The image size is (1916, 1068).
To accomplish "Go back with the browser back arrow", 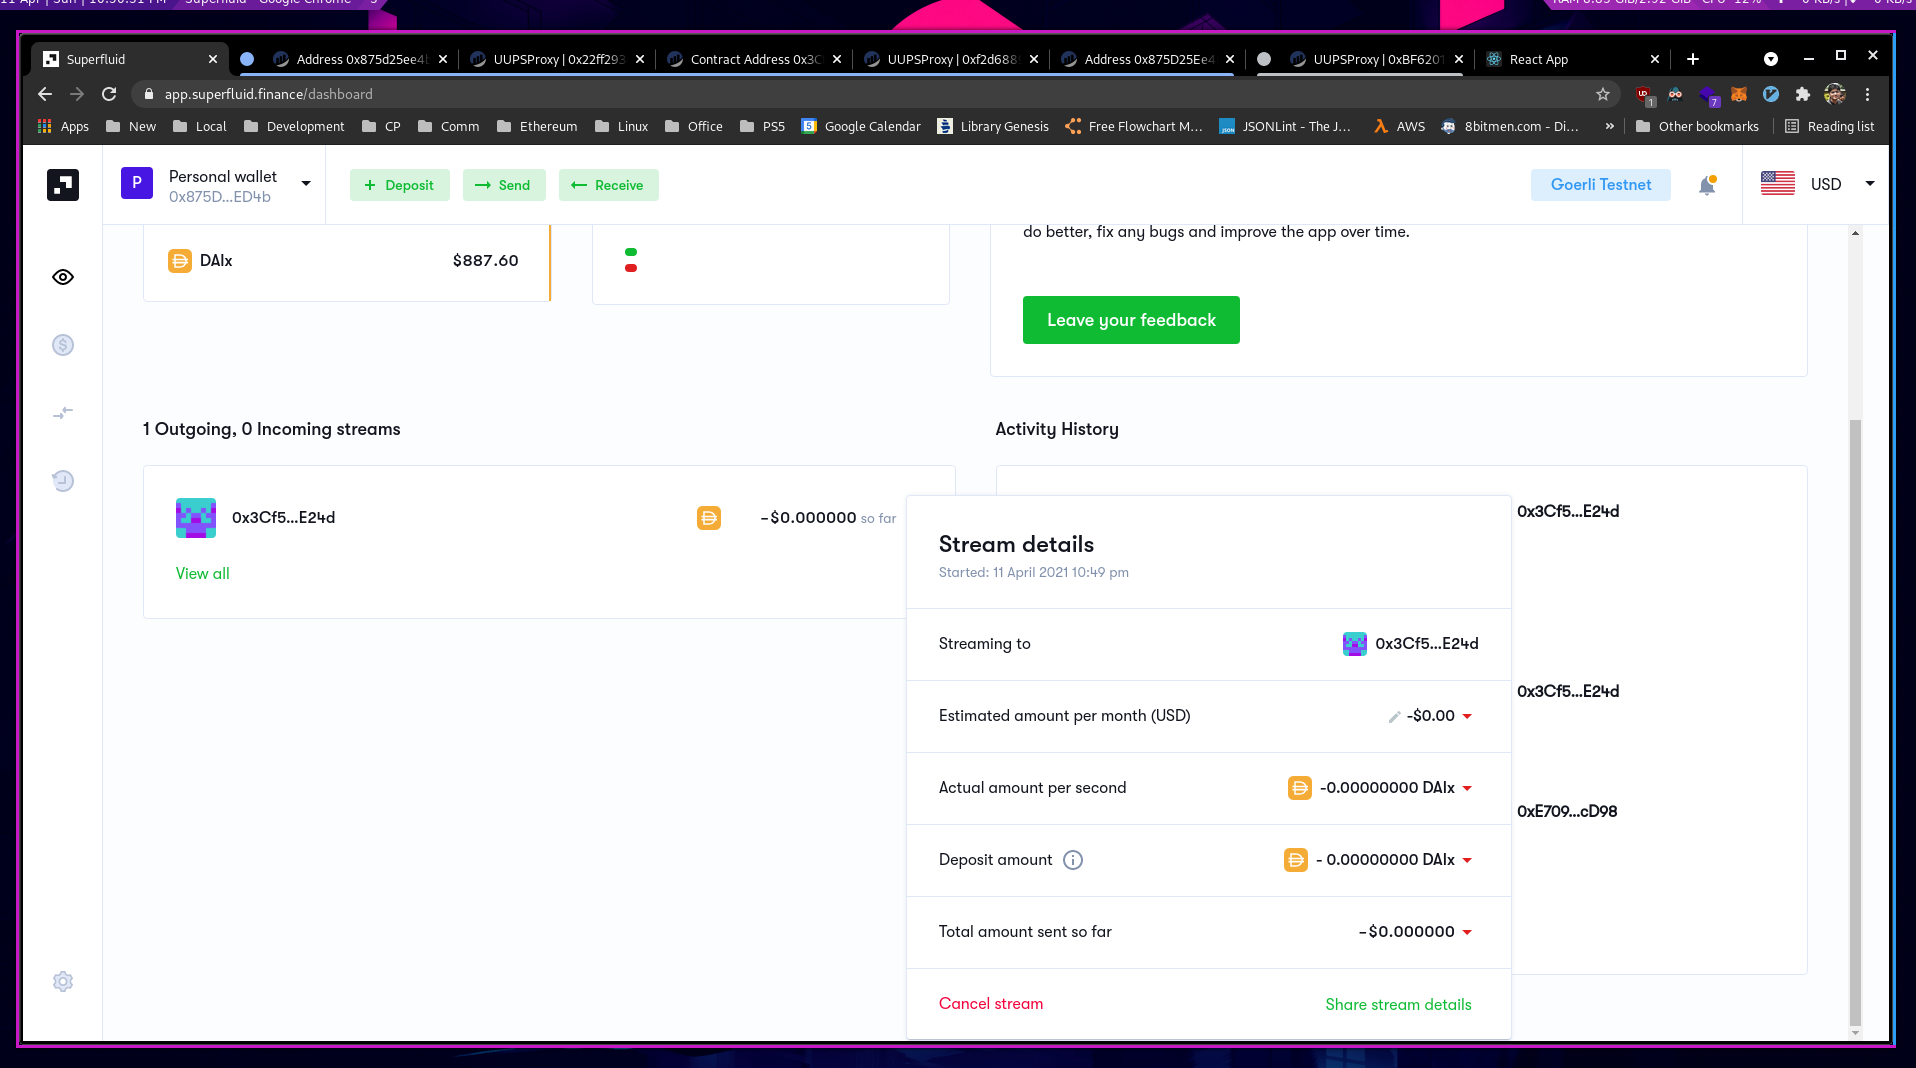I will (x=45, y=94).
